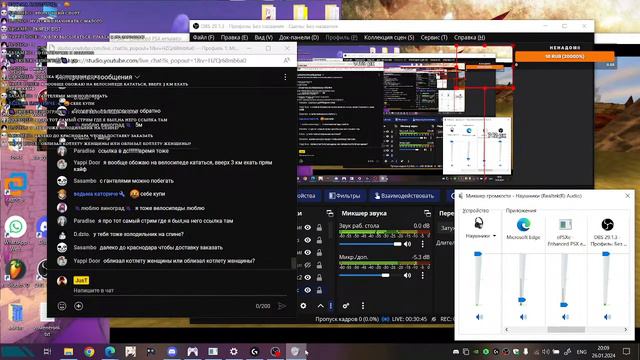Adjust the Microsoft Edge volume slider
Viewport: 640px width, 360px height.
pyautogui.click(x=522, y=300)
